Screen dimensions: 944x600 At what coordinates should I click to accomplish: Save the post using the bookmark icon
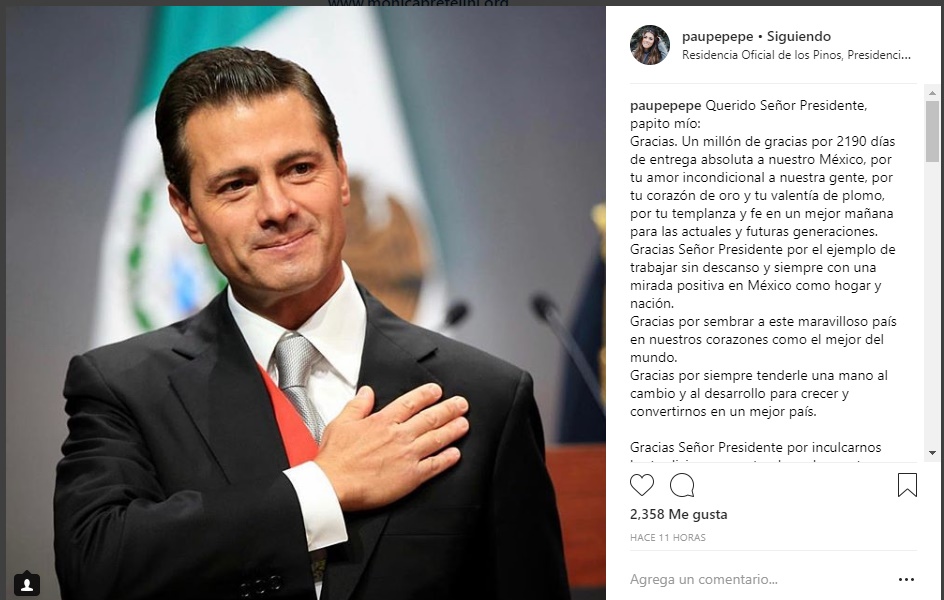(907, 485)
